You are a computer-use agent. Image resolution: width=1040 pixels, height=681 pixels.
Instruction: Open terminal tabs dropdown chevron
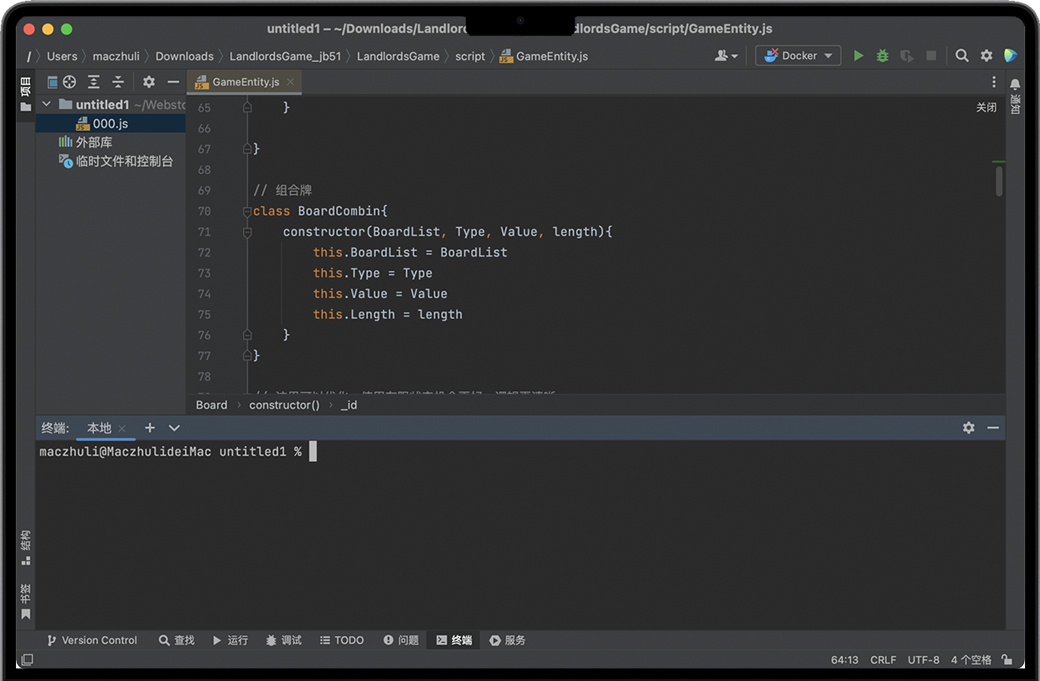tap(174, 428)
